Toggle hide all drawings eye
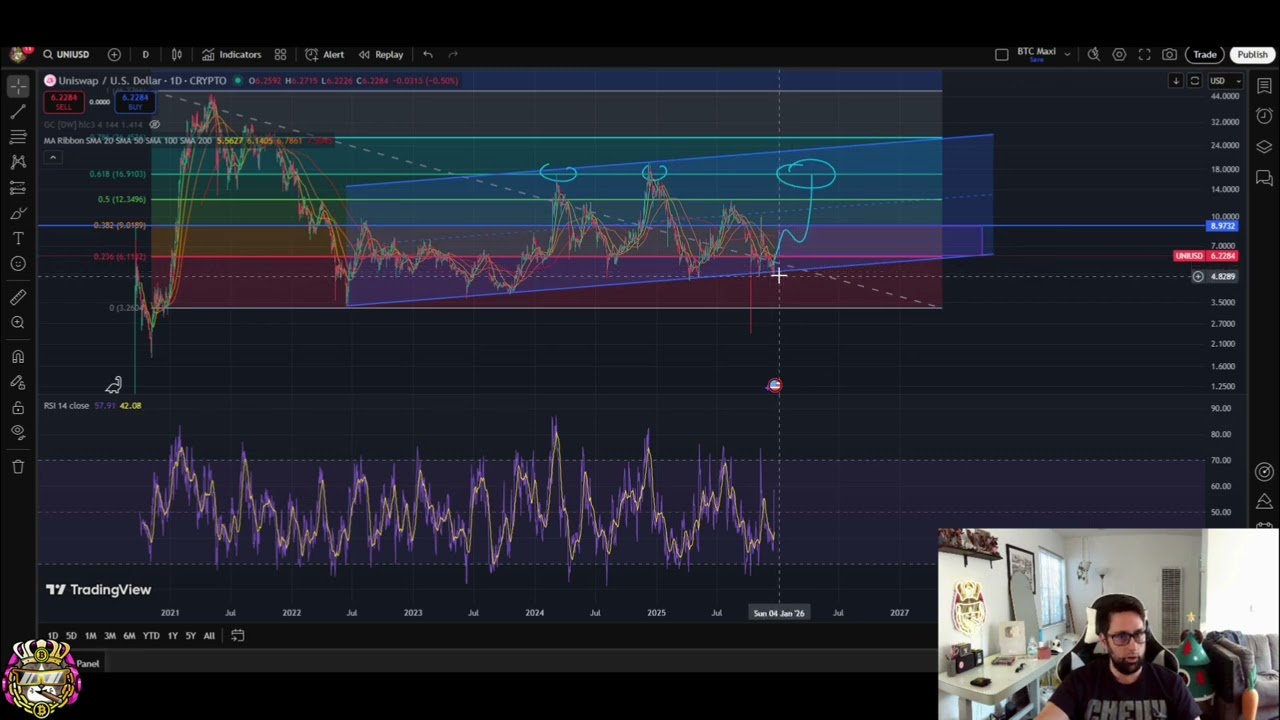Screen dimensions: 1280x720 [x=18, y=432]
